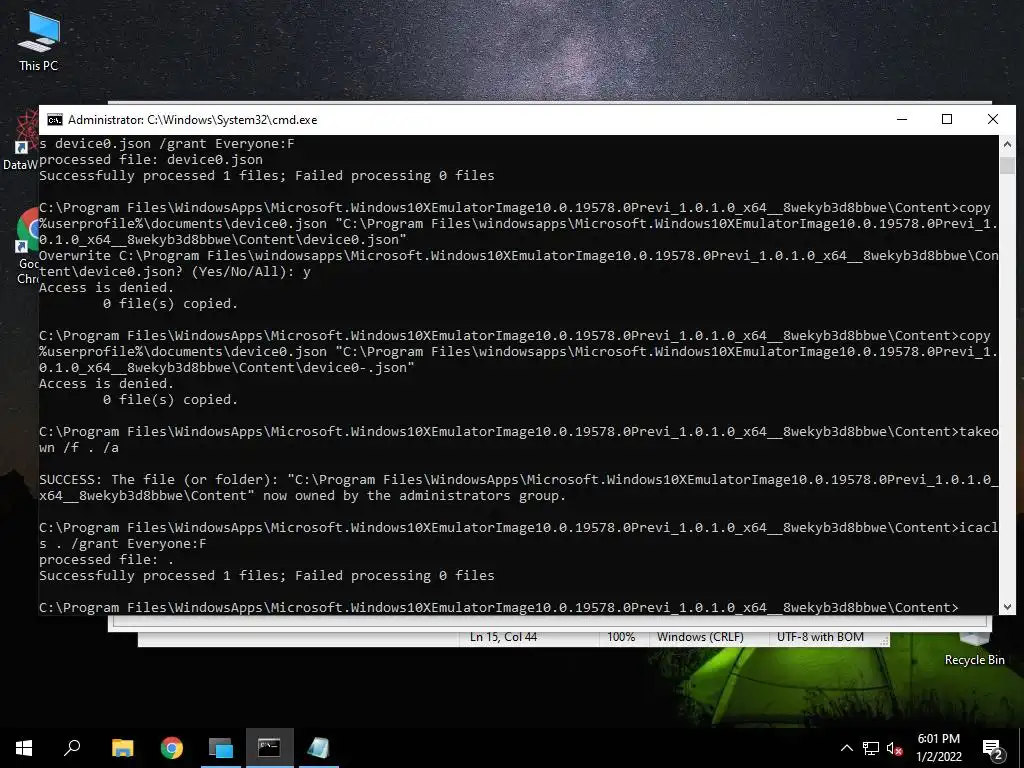The image size is (1024, 768).
Task: Click the cmd.exe title bar system icon
Action: point(55,120)
